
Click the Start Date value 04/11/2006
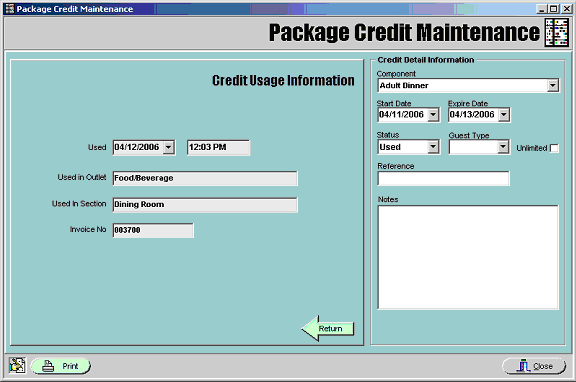(x=402, y=115)
